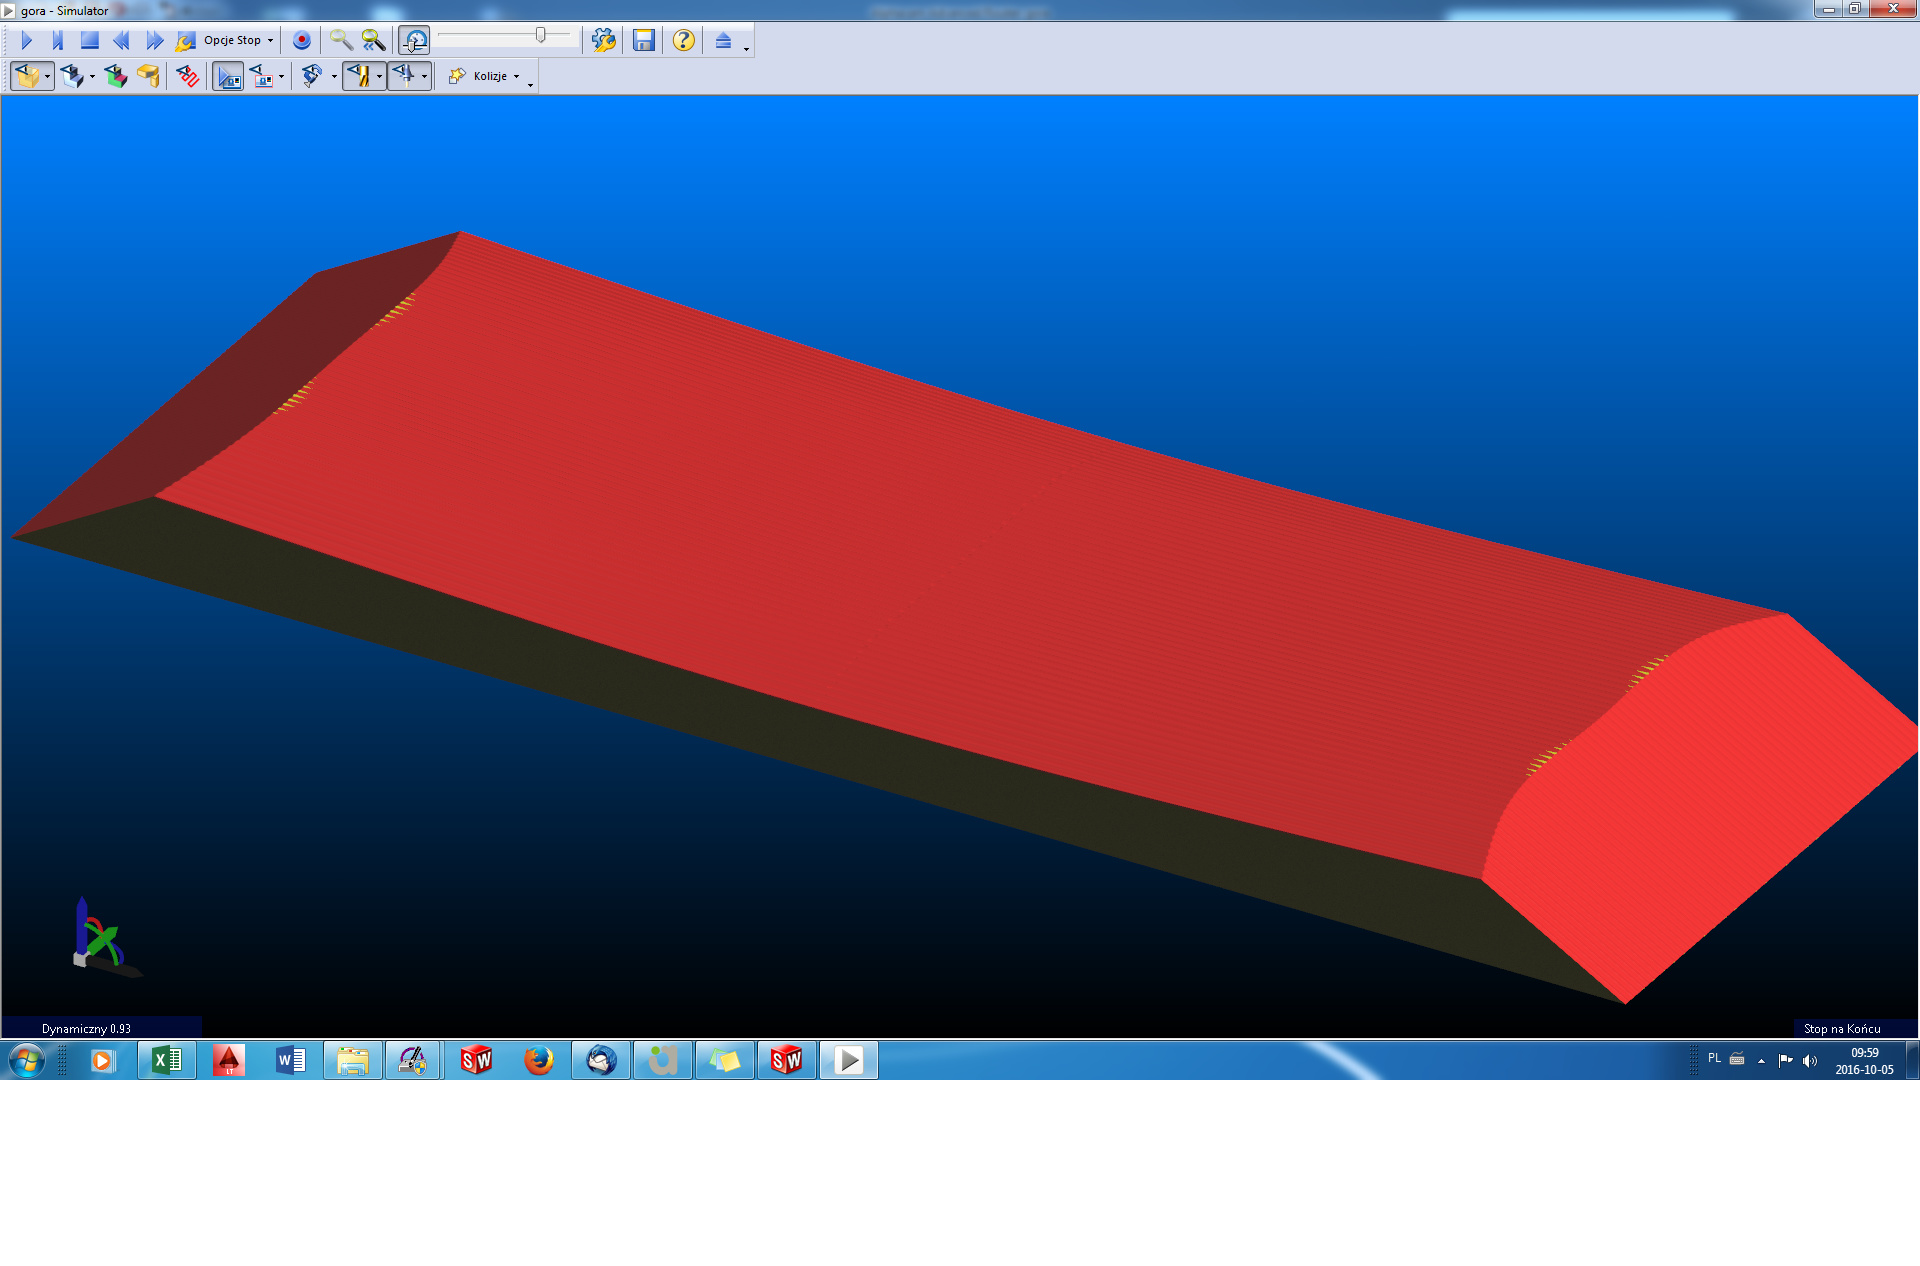Click the fast-forward double-arrow icon
Screen dimensions: 1920x1266
(x=154, y=41)
